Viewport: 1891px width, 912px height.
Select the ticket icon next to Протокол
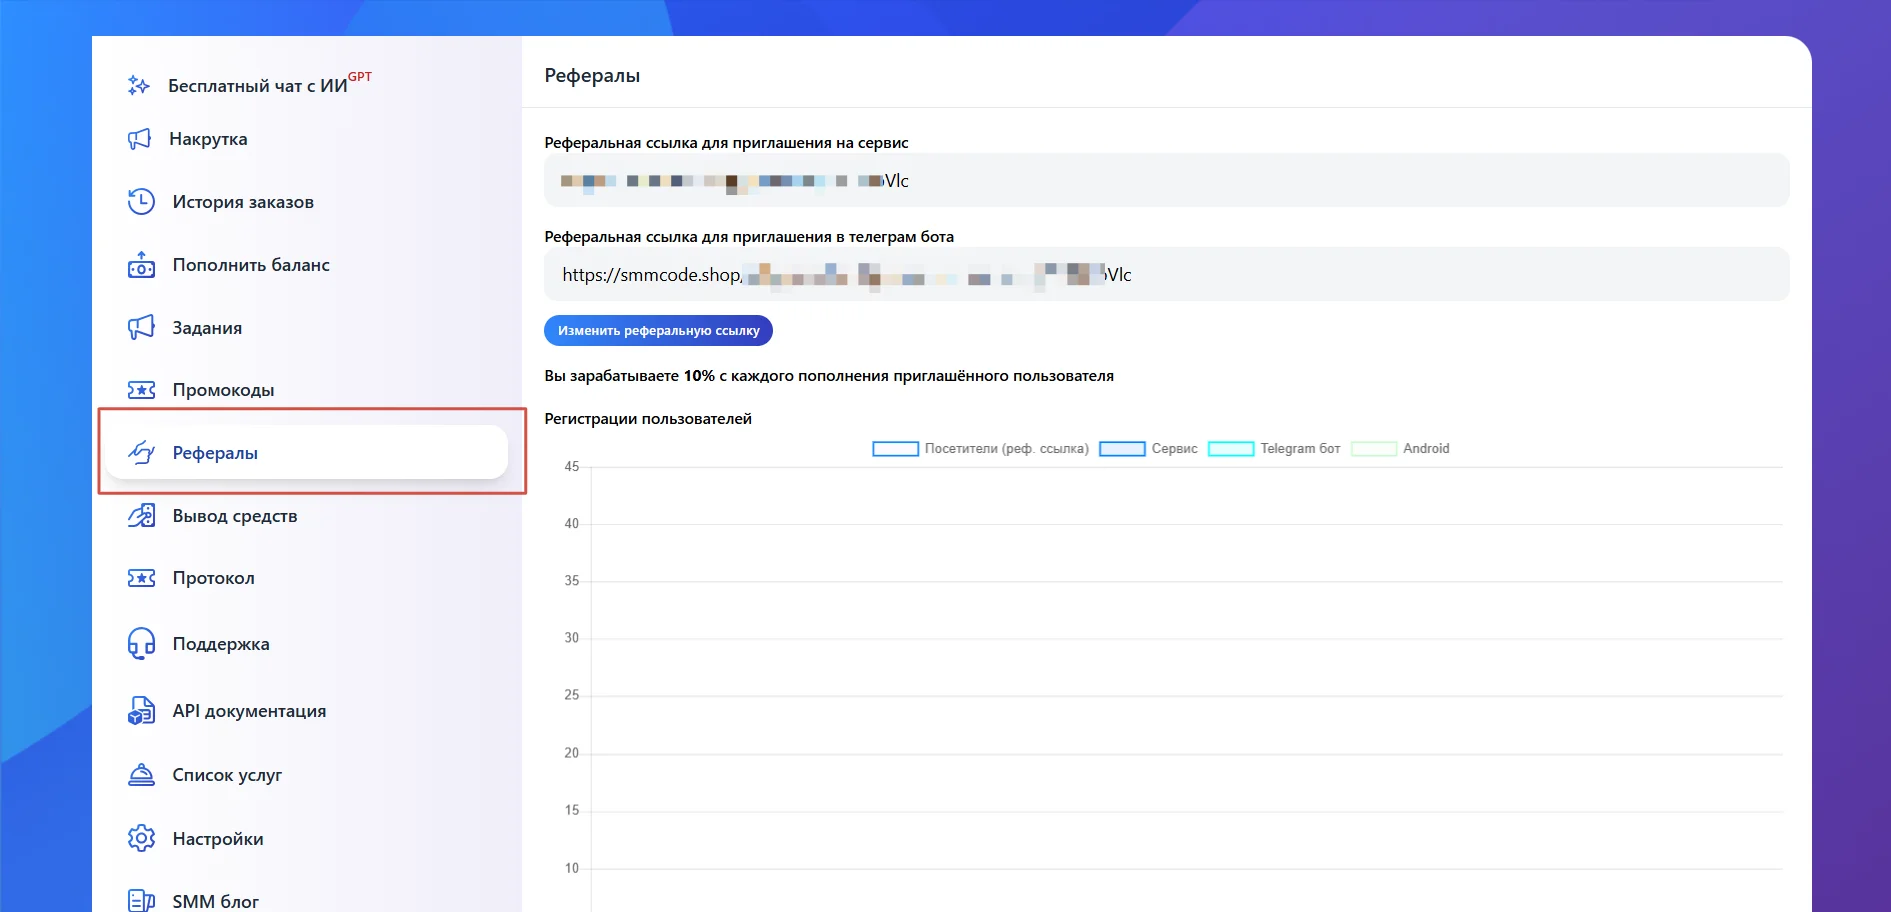pos(141,578)
